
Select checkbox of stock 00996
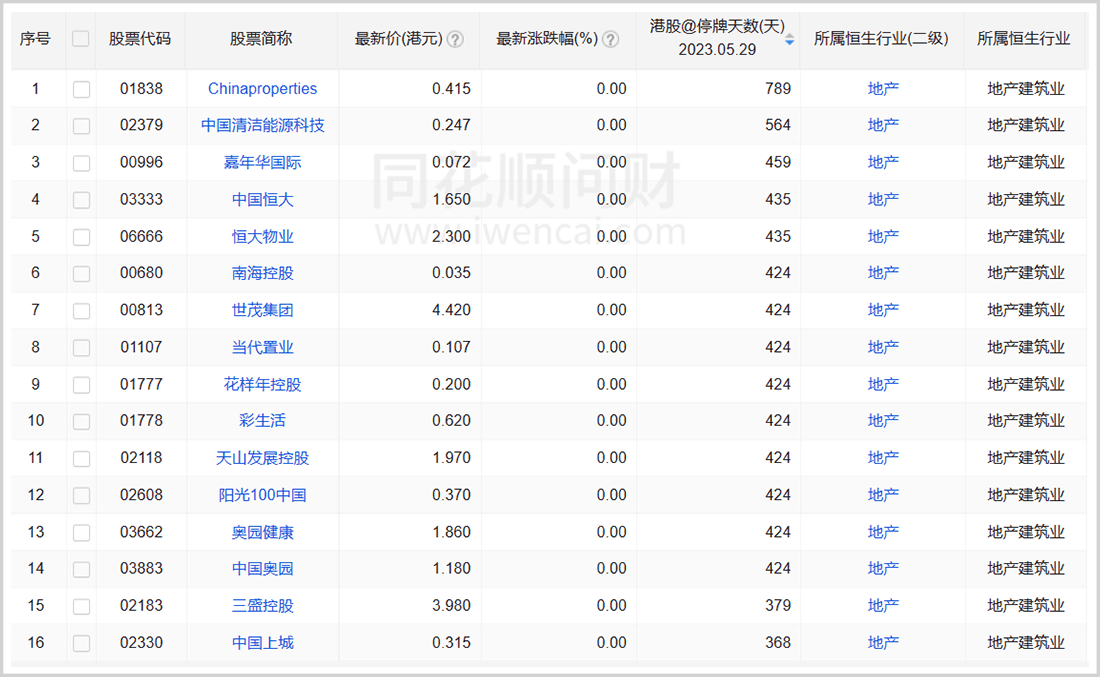coord(81,163)
